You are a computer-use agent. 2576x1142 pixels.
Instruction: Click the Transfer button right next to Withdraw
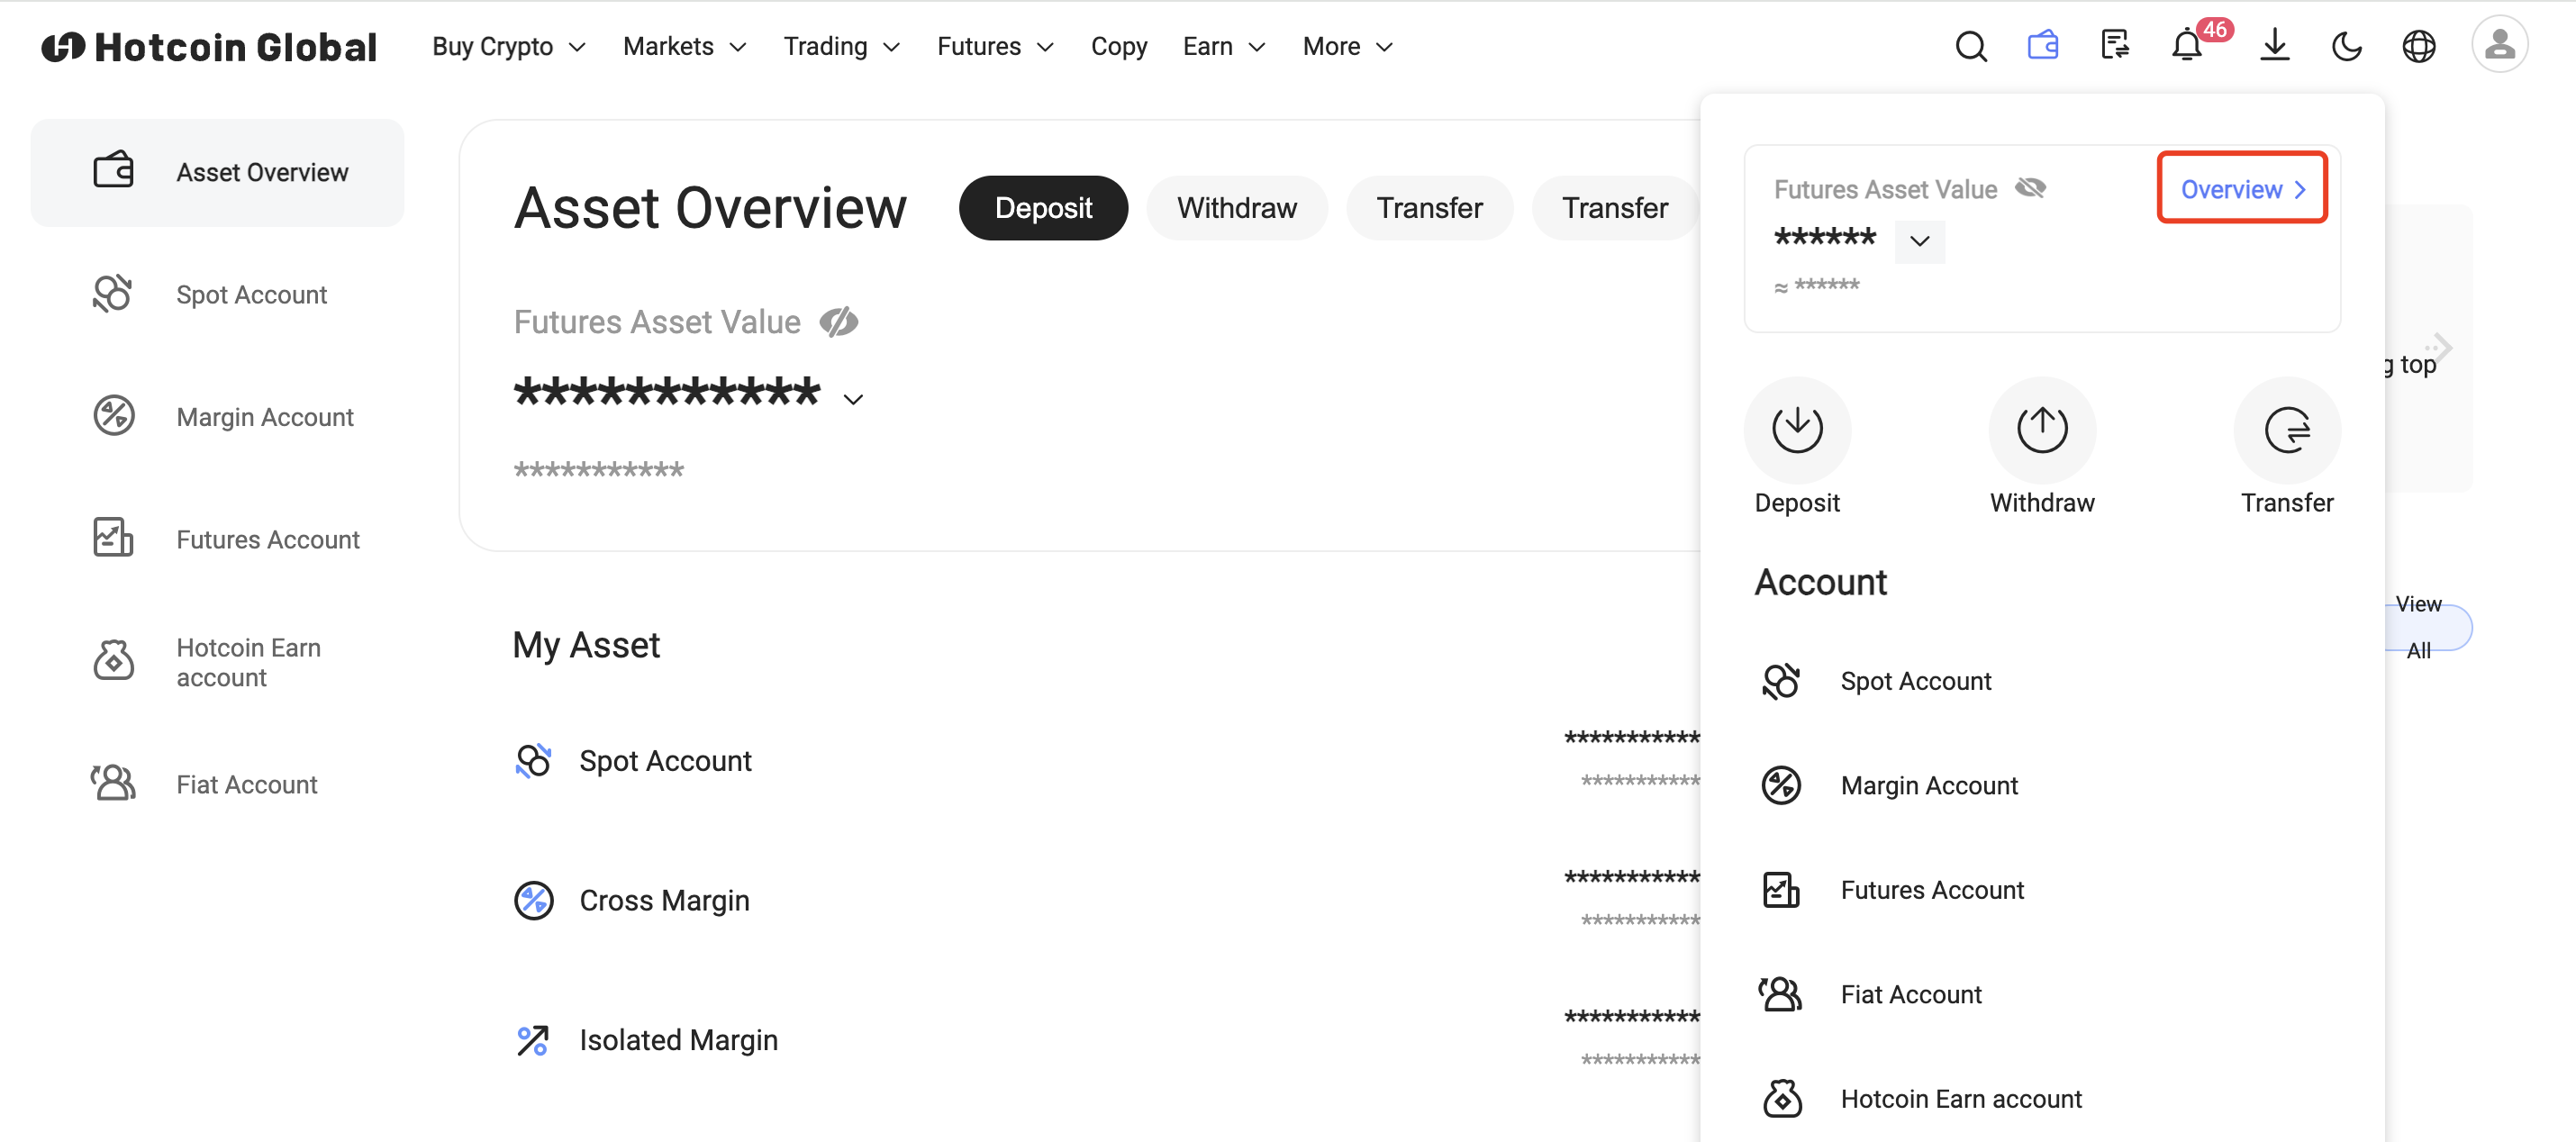point(1429,208)
